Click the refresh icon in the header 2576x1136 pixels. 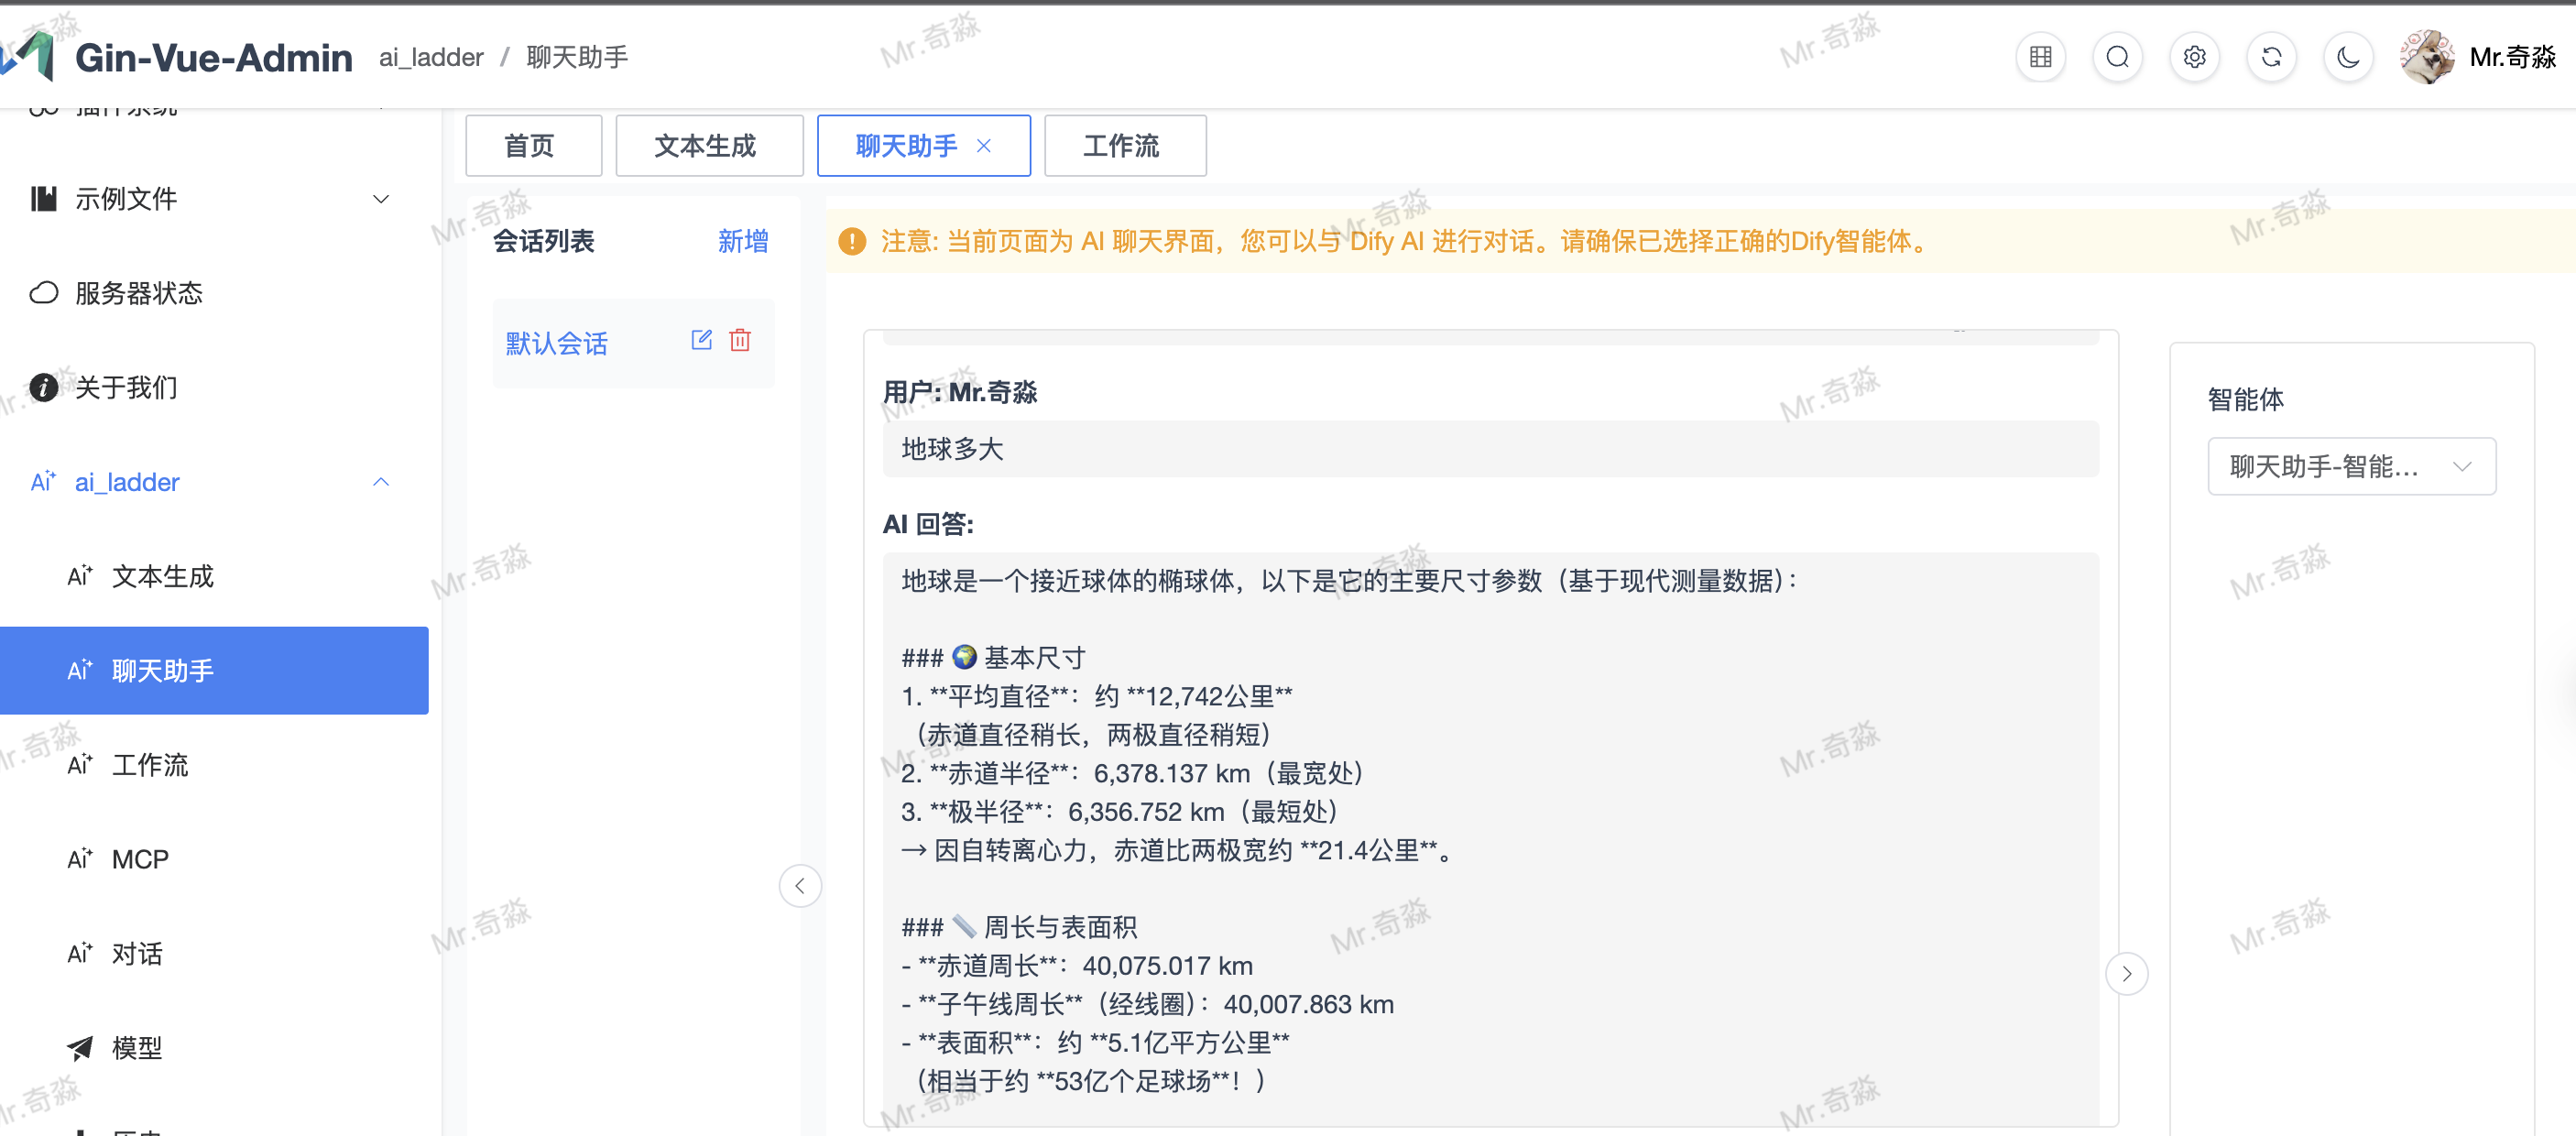coord(2271,57)
